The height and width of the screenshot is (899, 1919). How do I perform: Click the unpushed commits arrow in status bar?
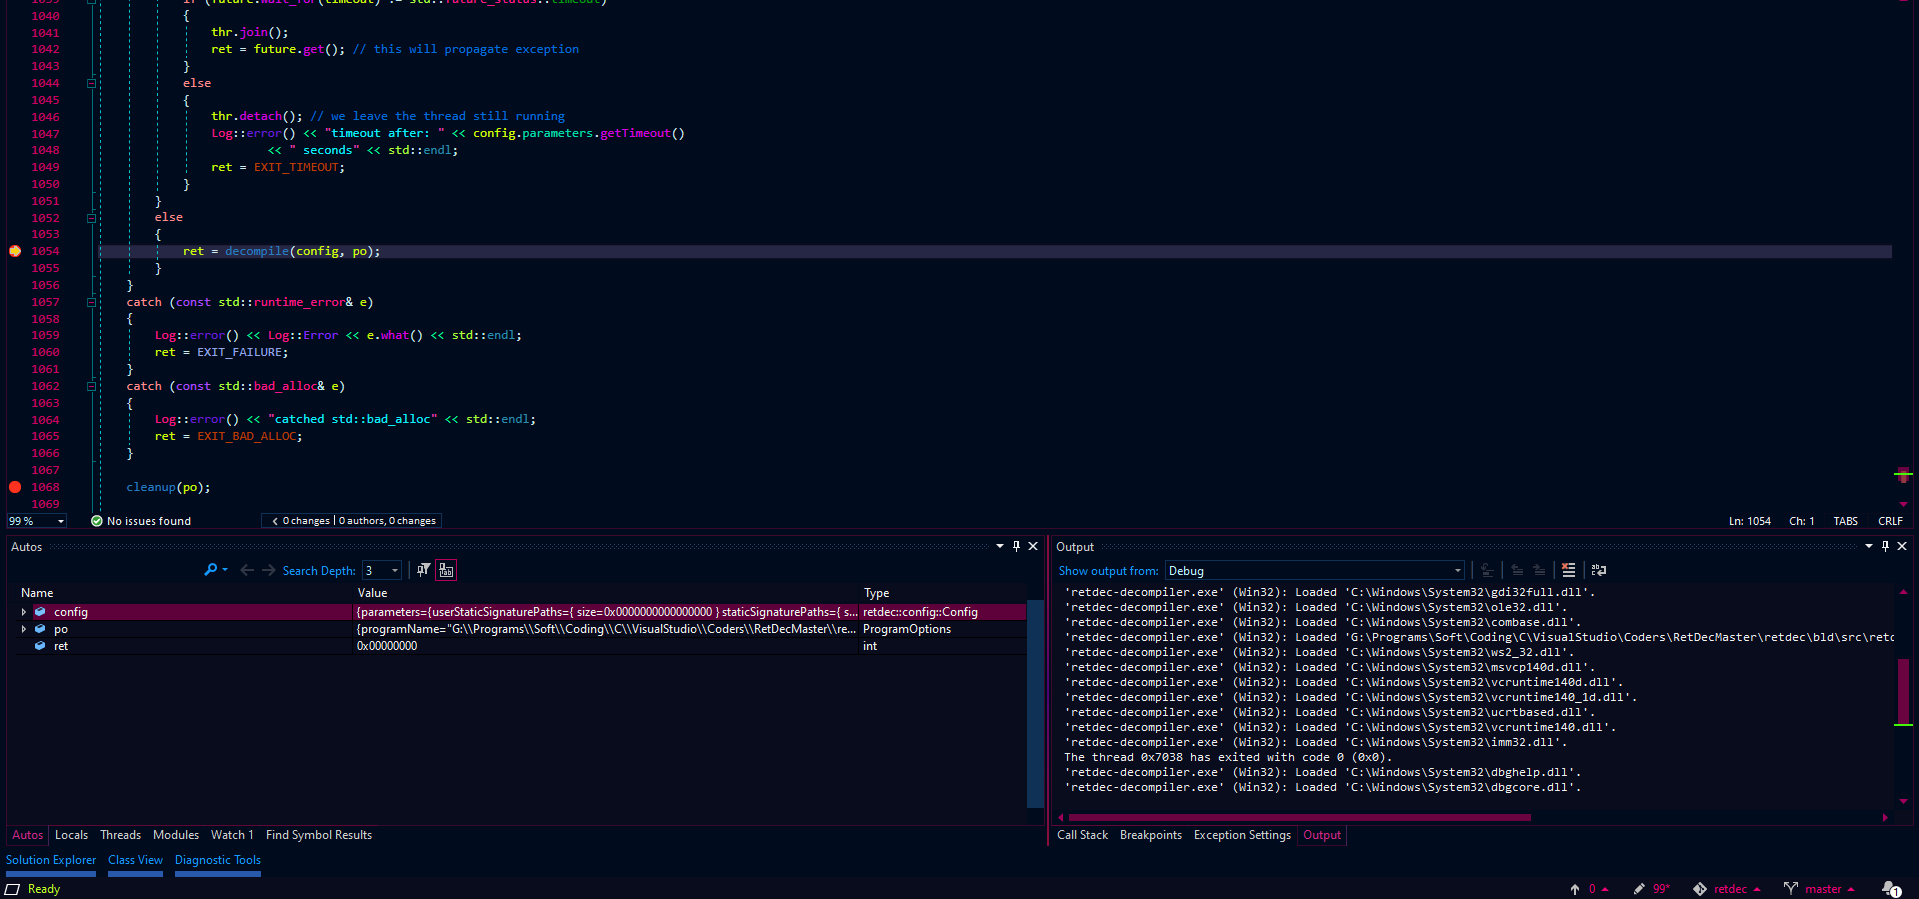1588,889
